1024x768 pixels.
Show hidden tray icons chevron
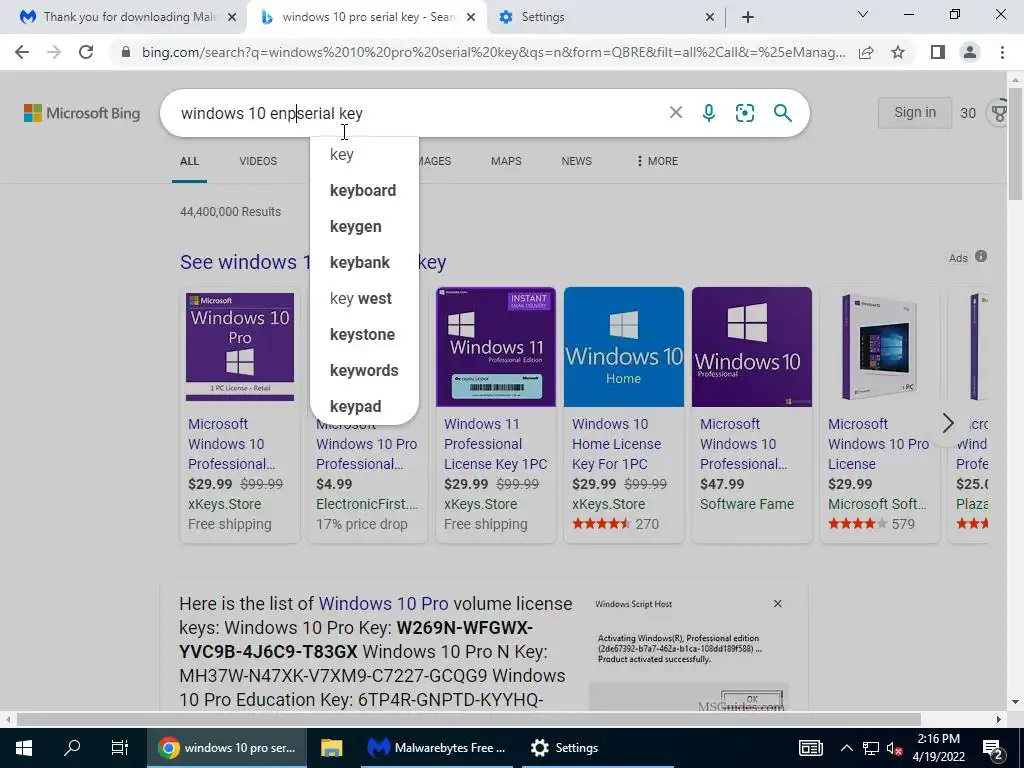[x=846, y=748]
